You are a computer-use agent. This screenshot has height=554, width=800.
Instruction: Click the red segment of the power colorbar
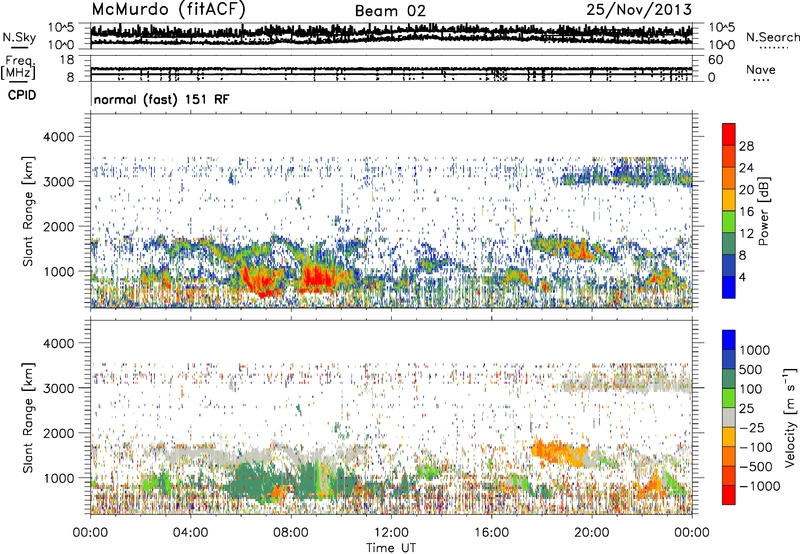(x=729, y=134)
